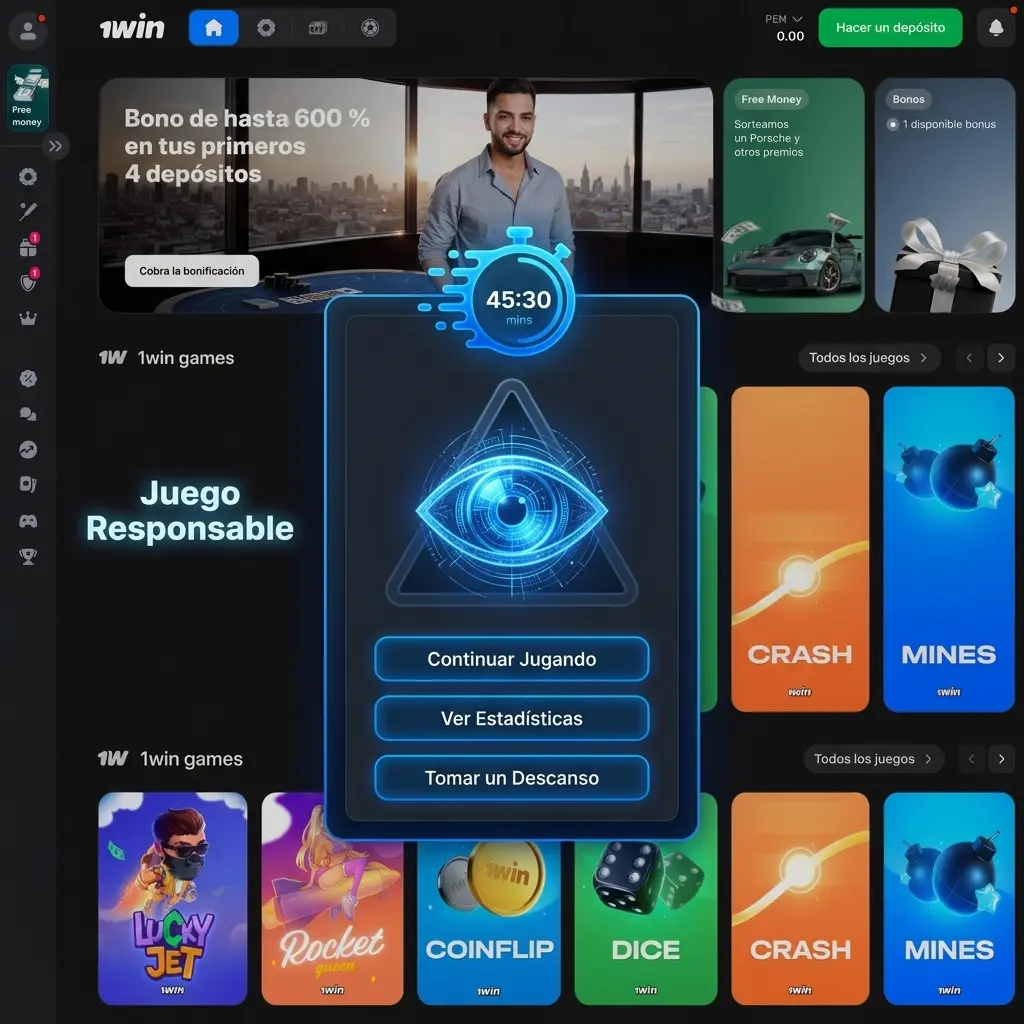Open upper Todos los juegos link
1024x1024 pixels.
tap(869, 358)
